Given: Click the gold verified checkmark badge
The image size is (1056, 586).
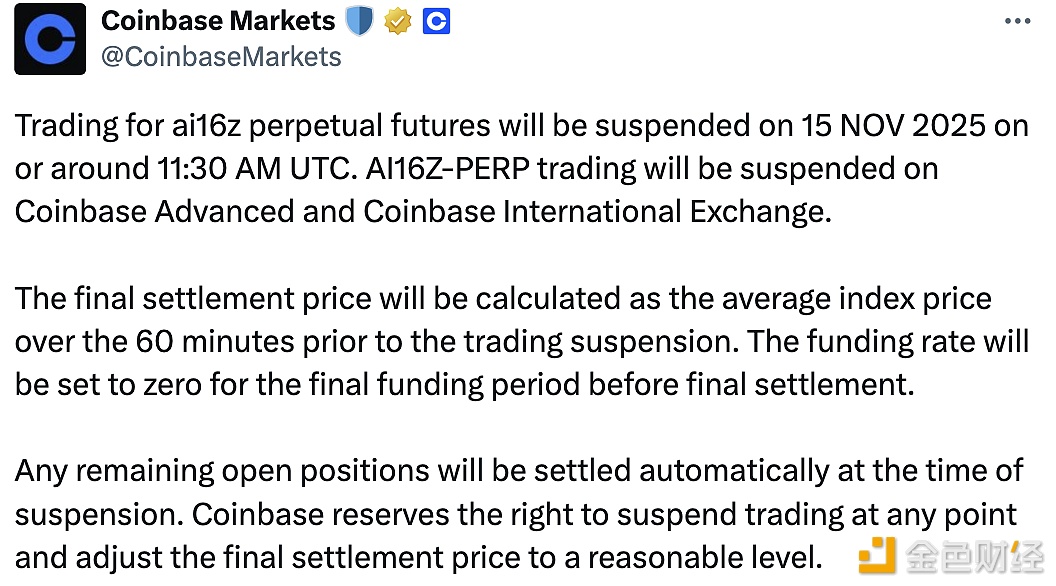Looking at the screenshot, I should (398, 20).
